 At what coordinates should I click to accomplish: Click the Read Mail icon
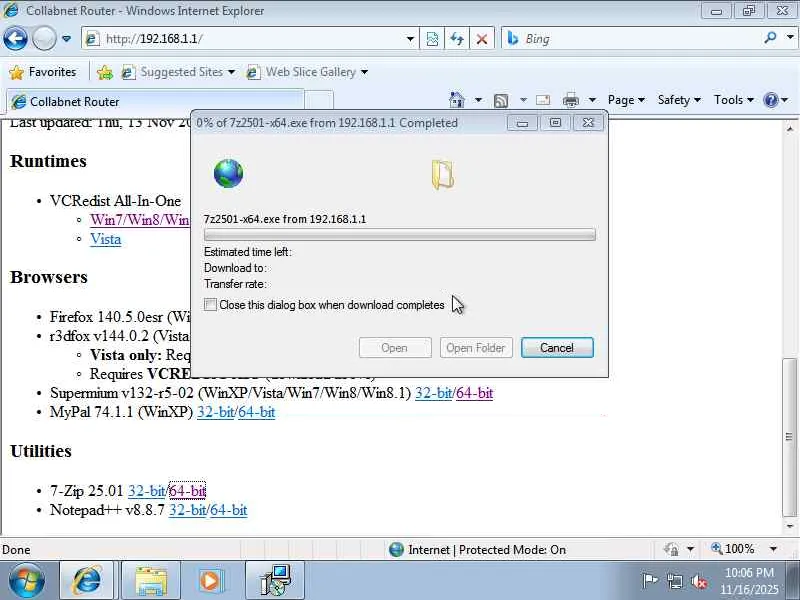click(543, 100)
